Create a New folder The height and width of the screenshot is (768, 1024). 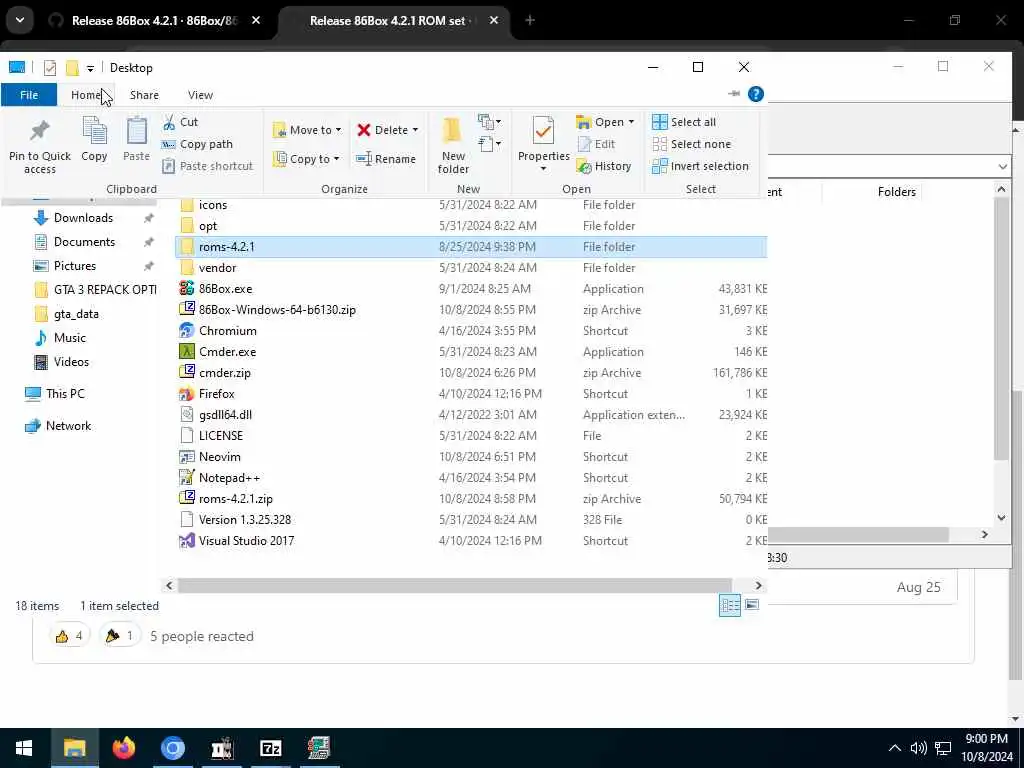pyautogui.click(x=453, y=145)
